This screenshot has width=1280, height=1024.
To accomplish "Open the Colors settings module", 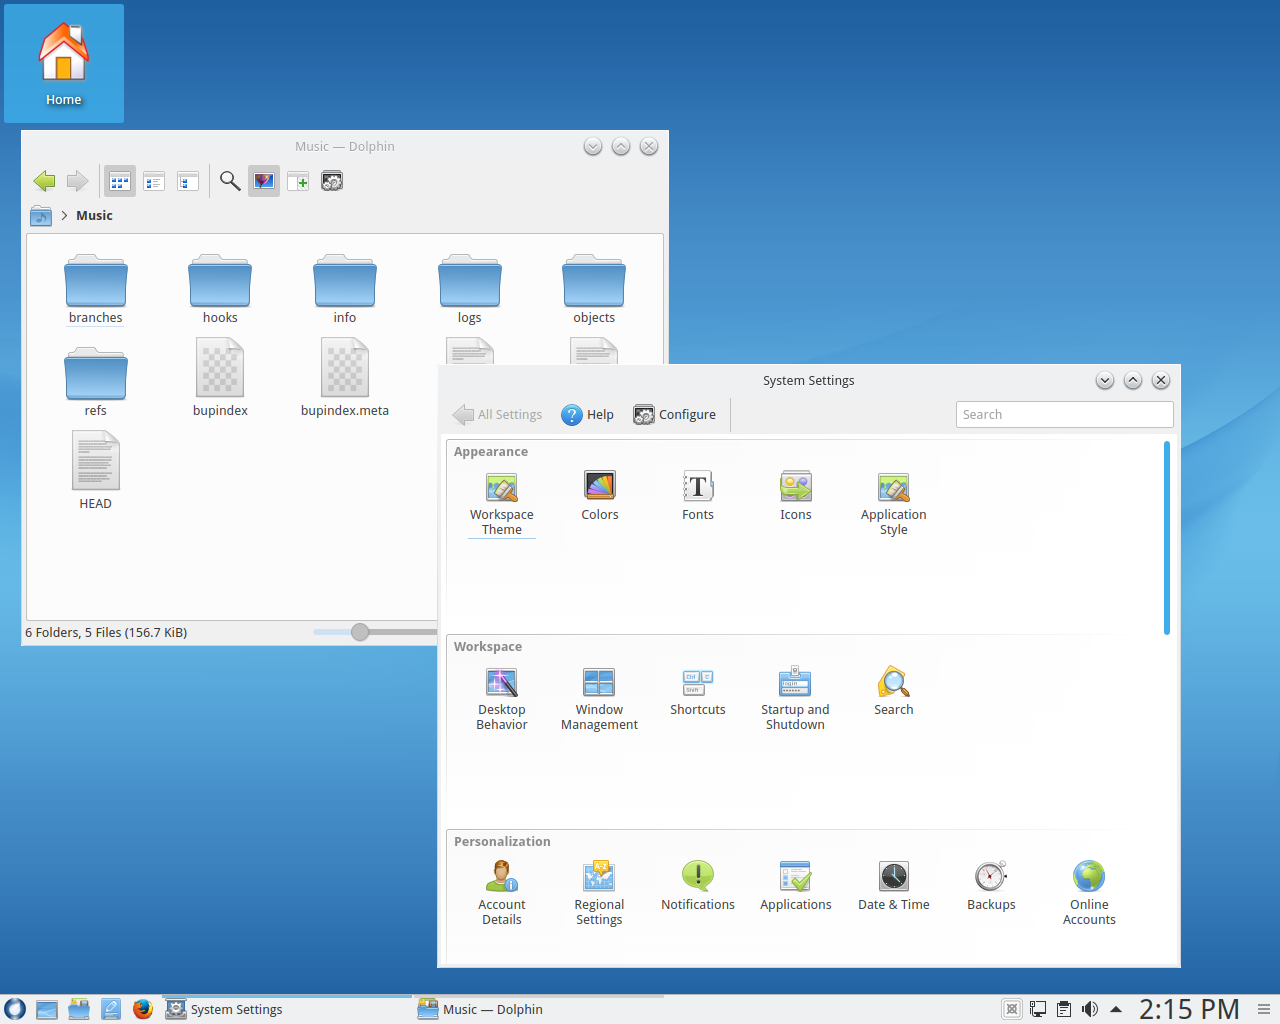I will 600,496.
